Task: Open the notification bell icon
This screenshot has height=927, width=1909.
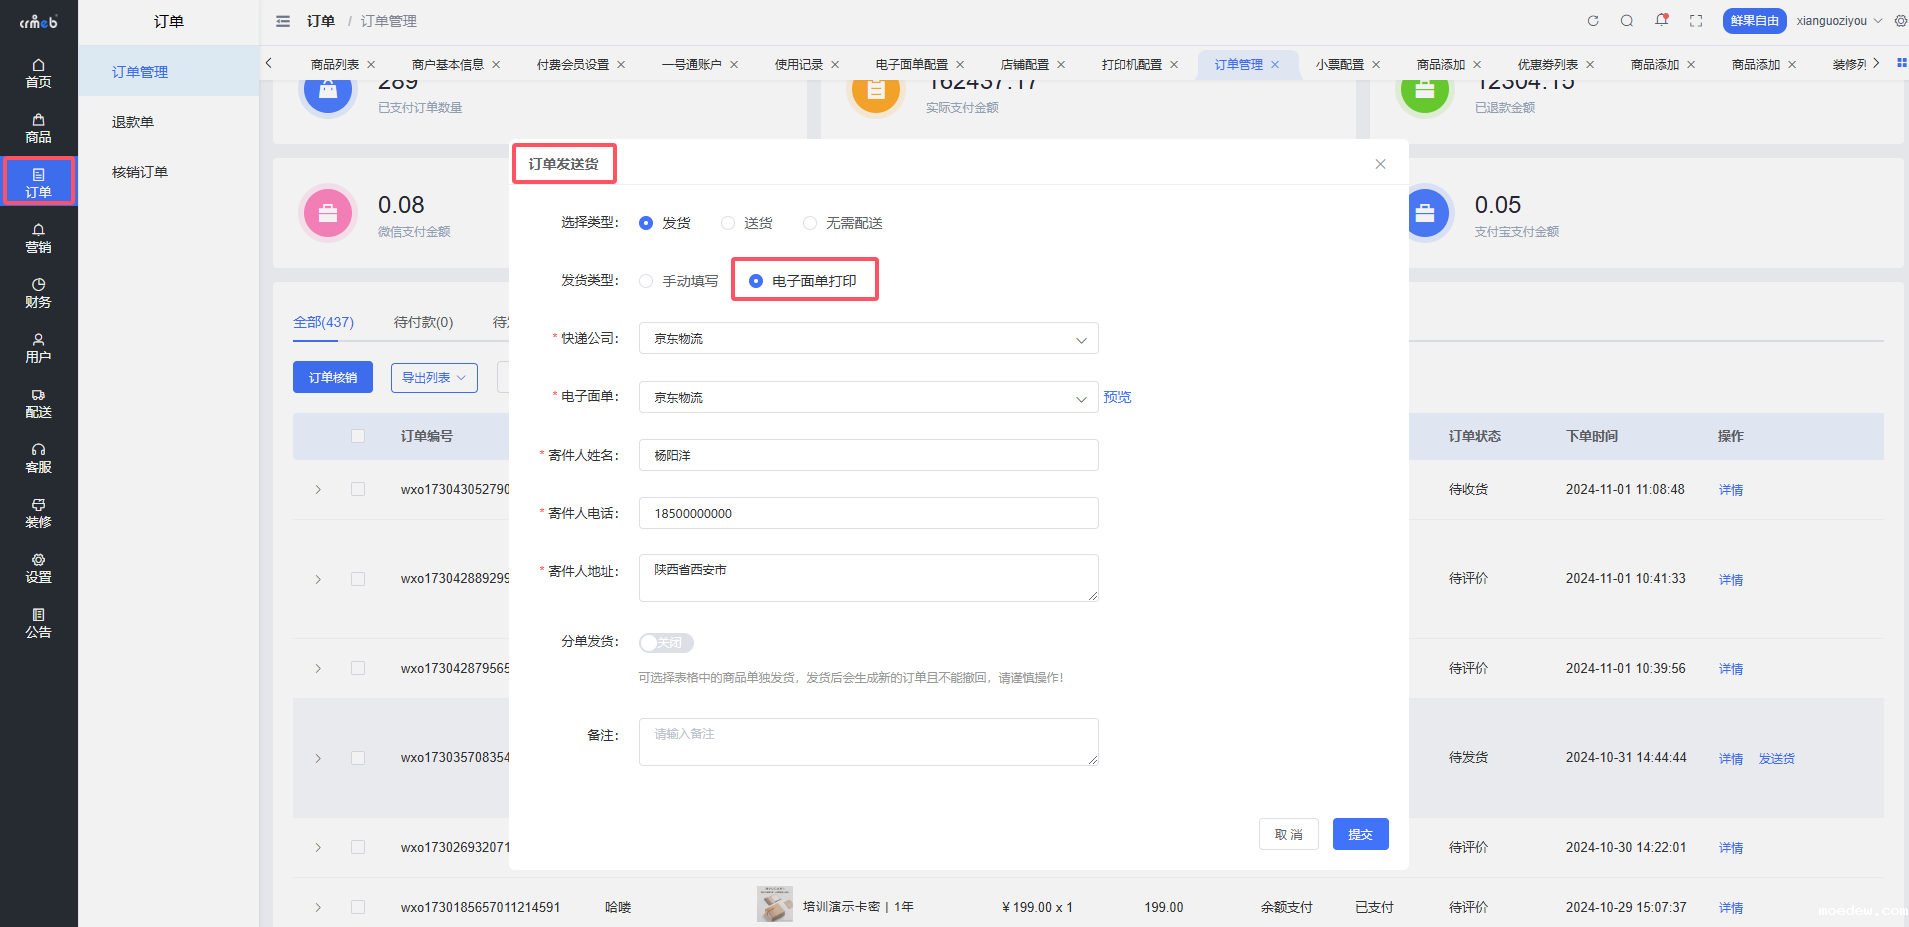Action: (x=1661, y=21)
